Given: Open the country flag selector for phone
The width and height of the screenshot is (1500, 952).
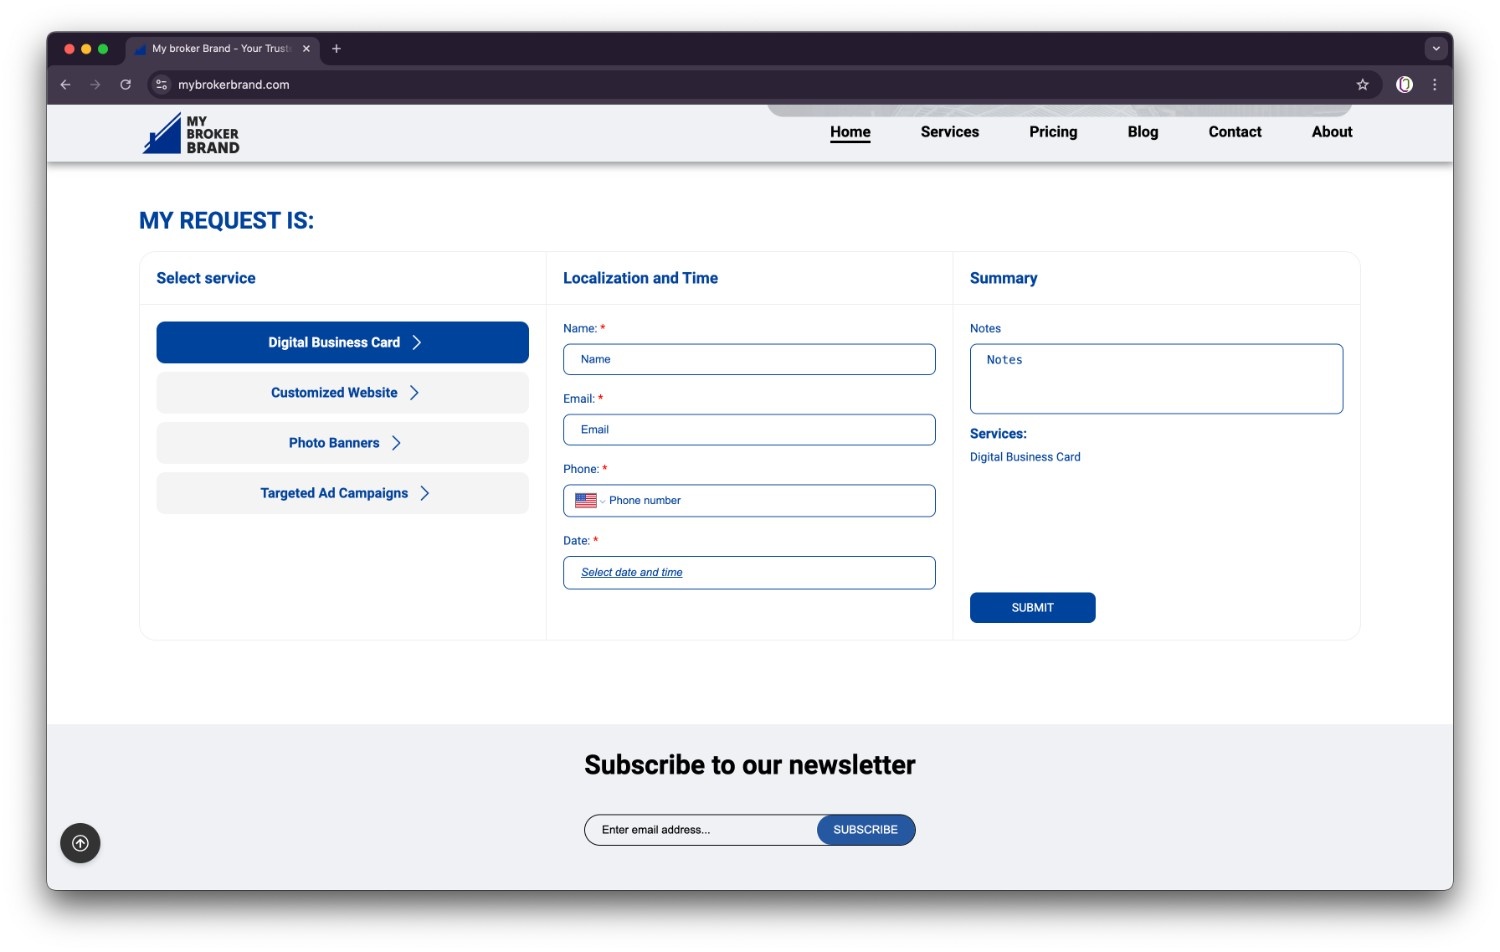Looking at the screenshot, I should click(x=588, y=501).
